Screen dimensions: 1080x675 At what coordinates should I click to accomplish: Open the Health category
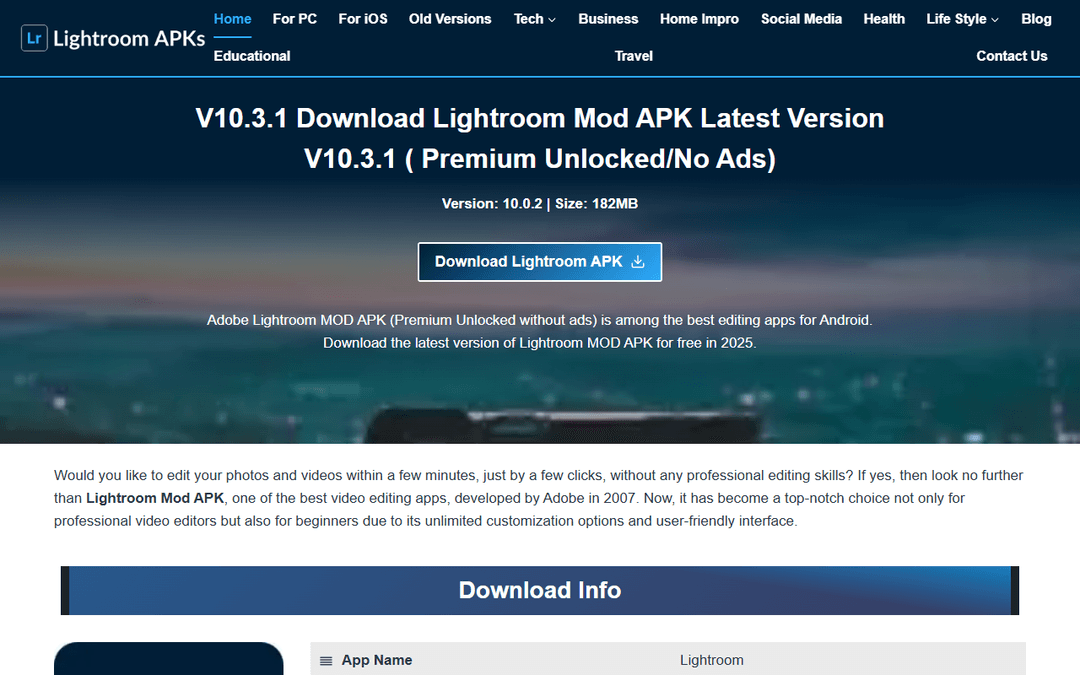coord(884,19)
